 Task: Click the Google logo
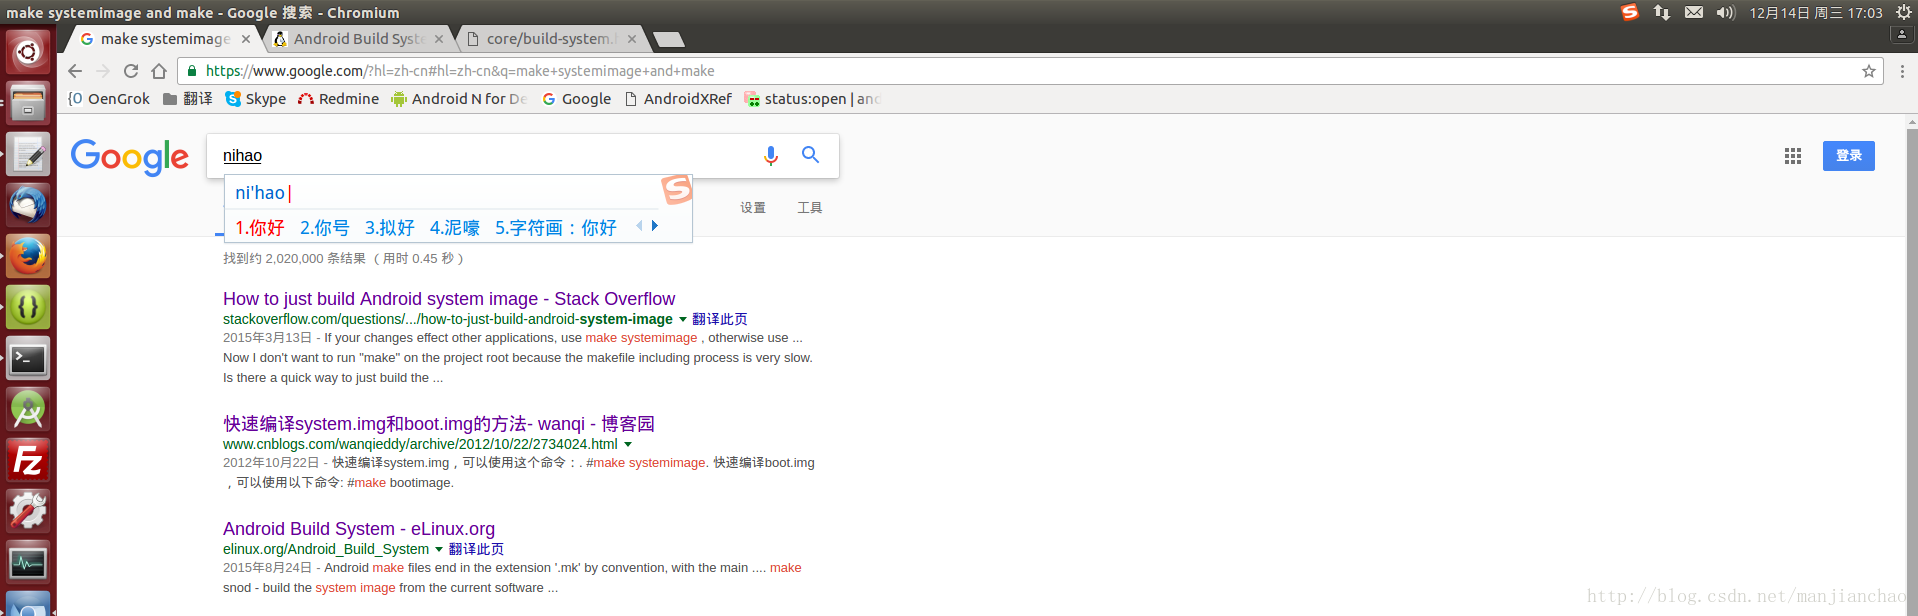point(129,157)
